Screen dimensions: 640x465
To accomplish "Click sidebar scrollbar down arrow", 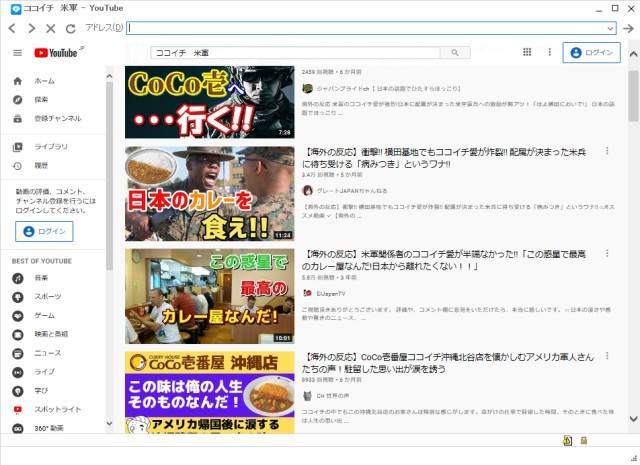I will [x=109, y=423].
